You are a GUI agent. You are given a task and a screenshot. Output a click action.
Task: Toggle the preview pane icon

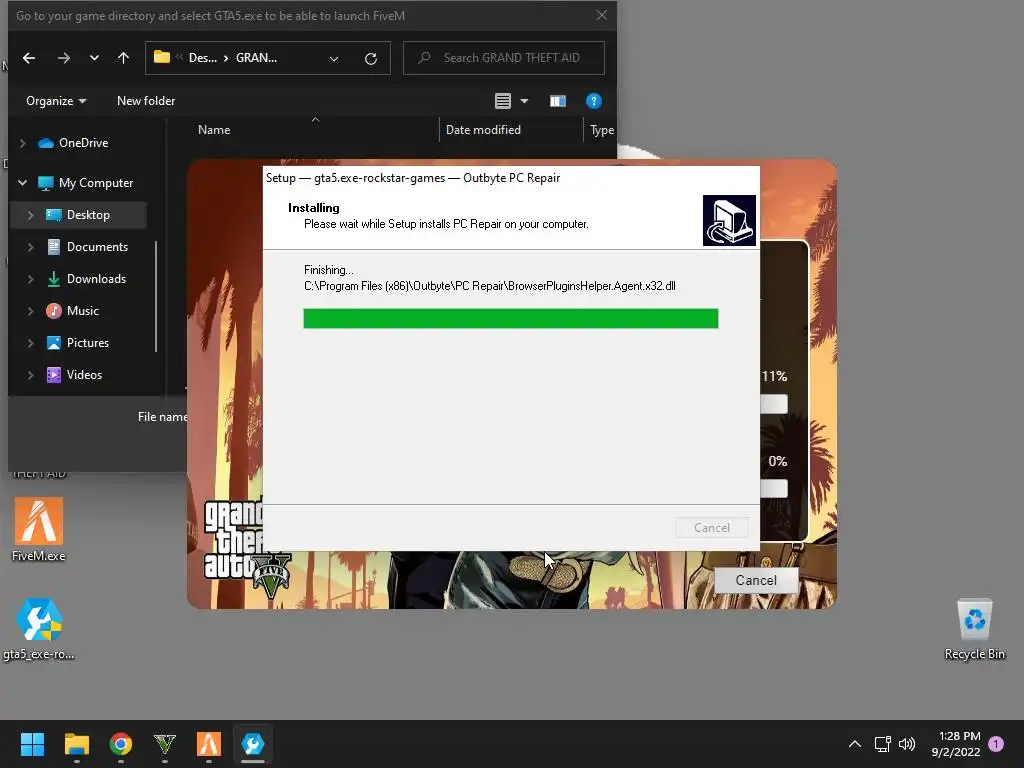coord(558,101)
